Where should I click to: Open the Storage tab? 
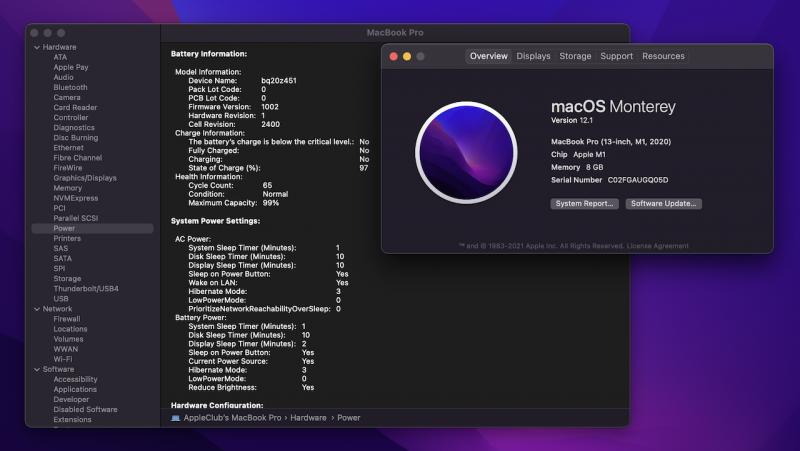pos(575,57)
